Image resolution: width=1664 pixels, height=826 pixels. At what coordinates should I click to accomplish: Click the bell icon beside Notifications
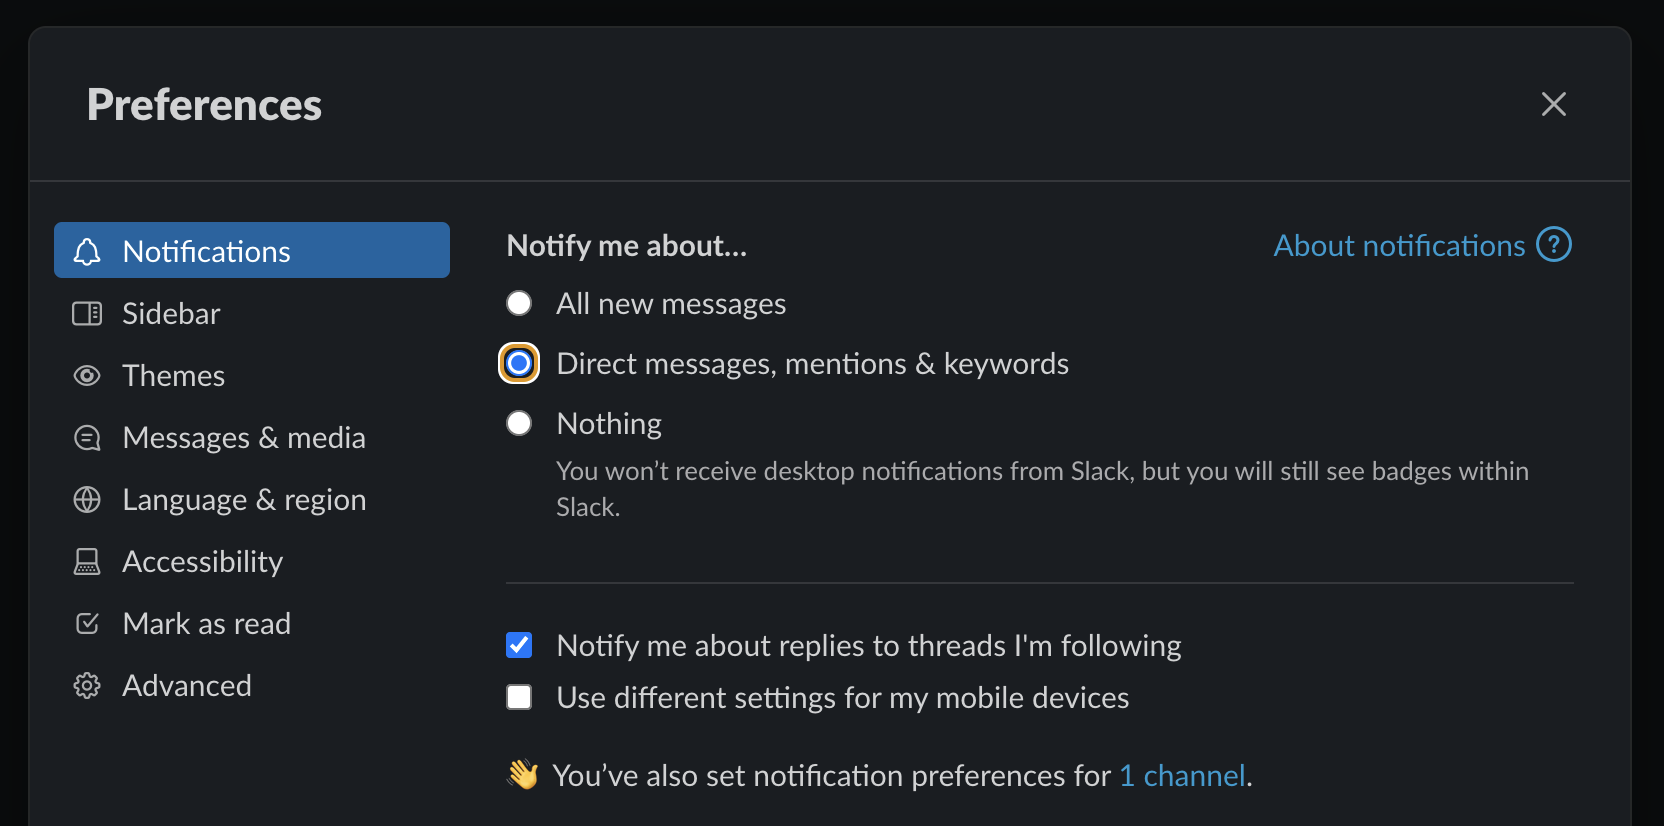(87, 251)
